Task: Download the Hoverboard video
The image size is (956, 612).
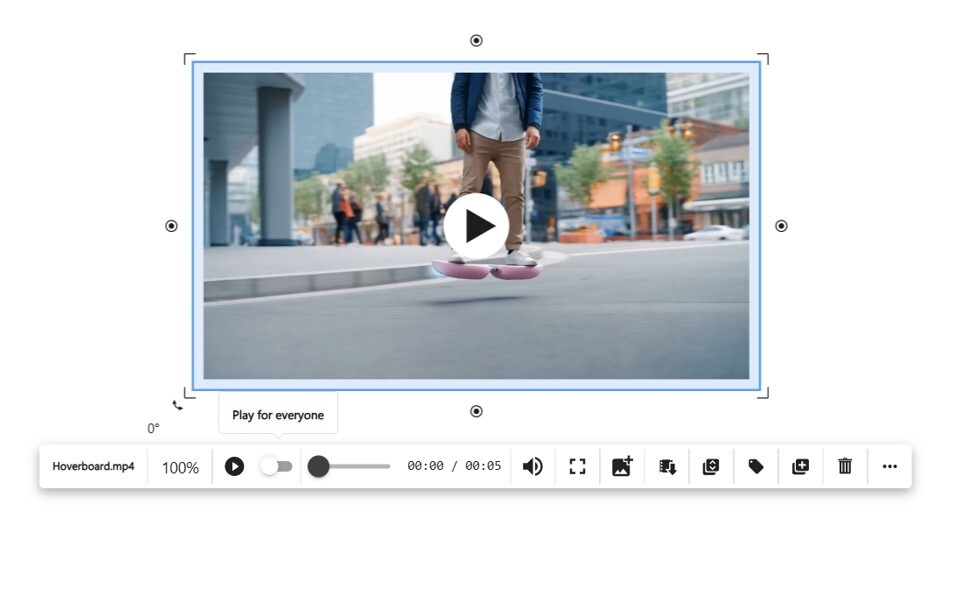Action: 665,466
